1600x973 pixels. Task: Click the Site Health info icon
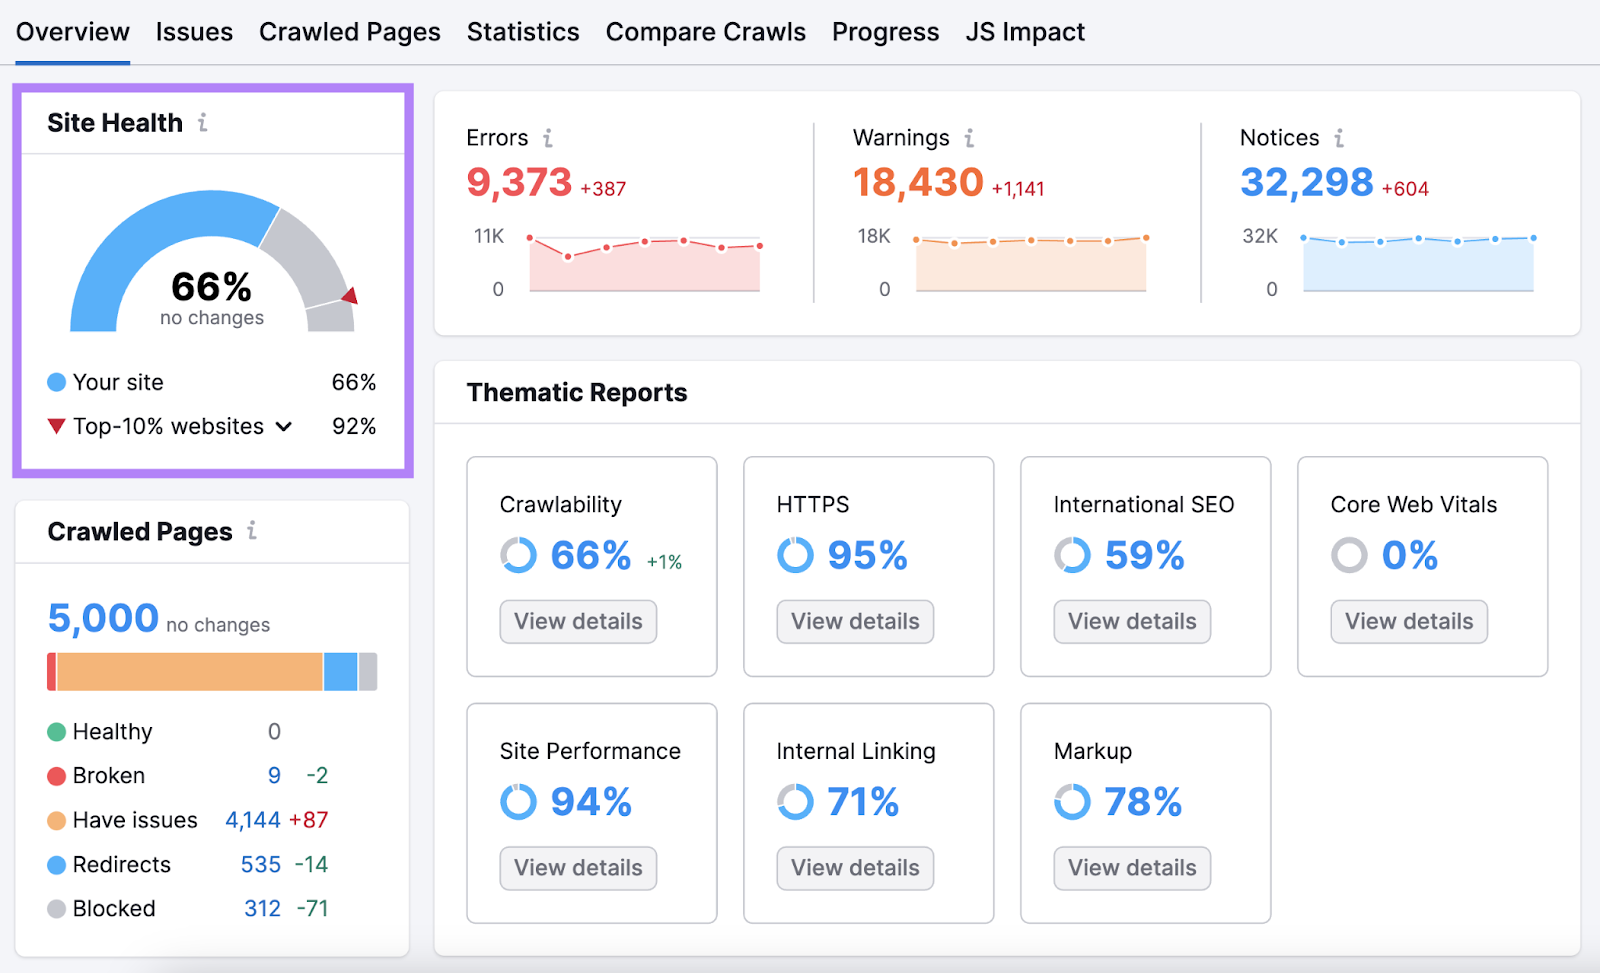[203, 122]
